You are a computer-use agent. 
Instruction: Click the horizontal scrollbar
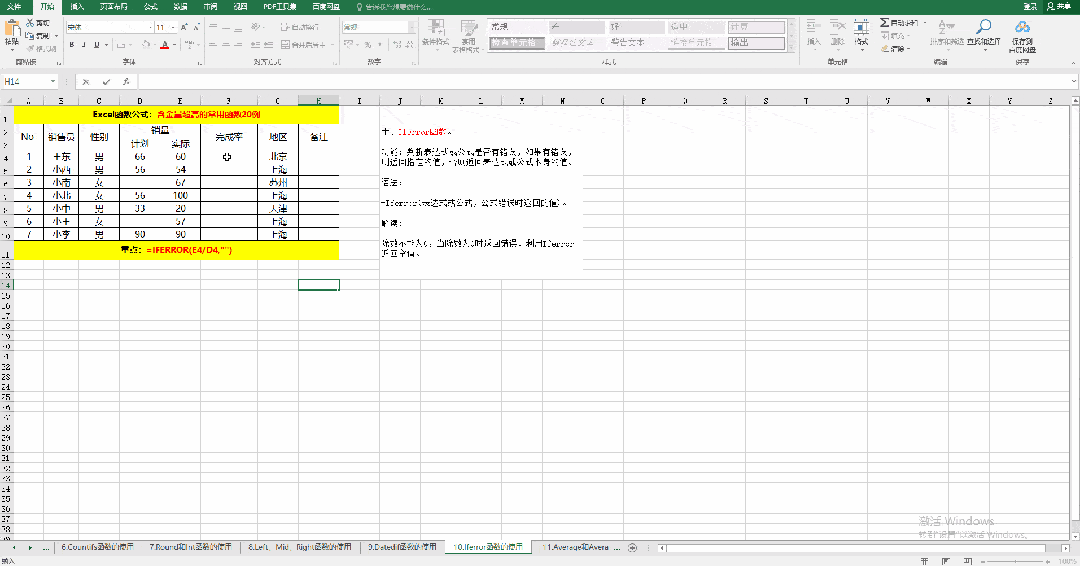point(858,548)
